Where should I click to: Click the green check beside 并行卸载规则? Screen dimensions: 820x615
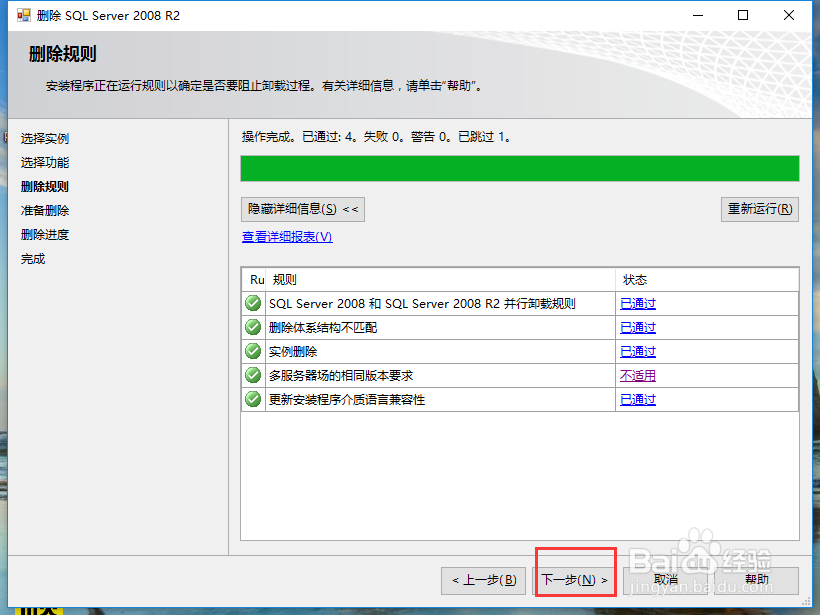[253, 303]
